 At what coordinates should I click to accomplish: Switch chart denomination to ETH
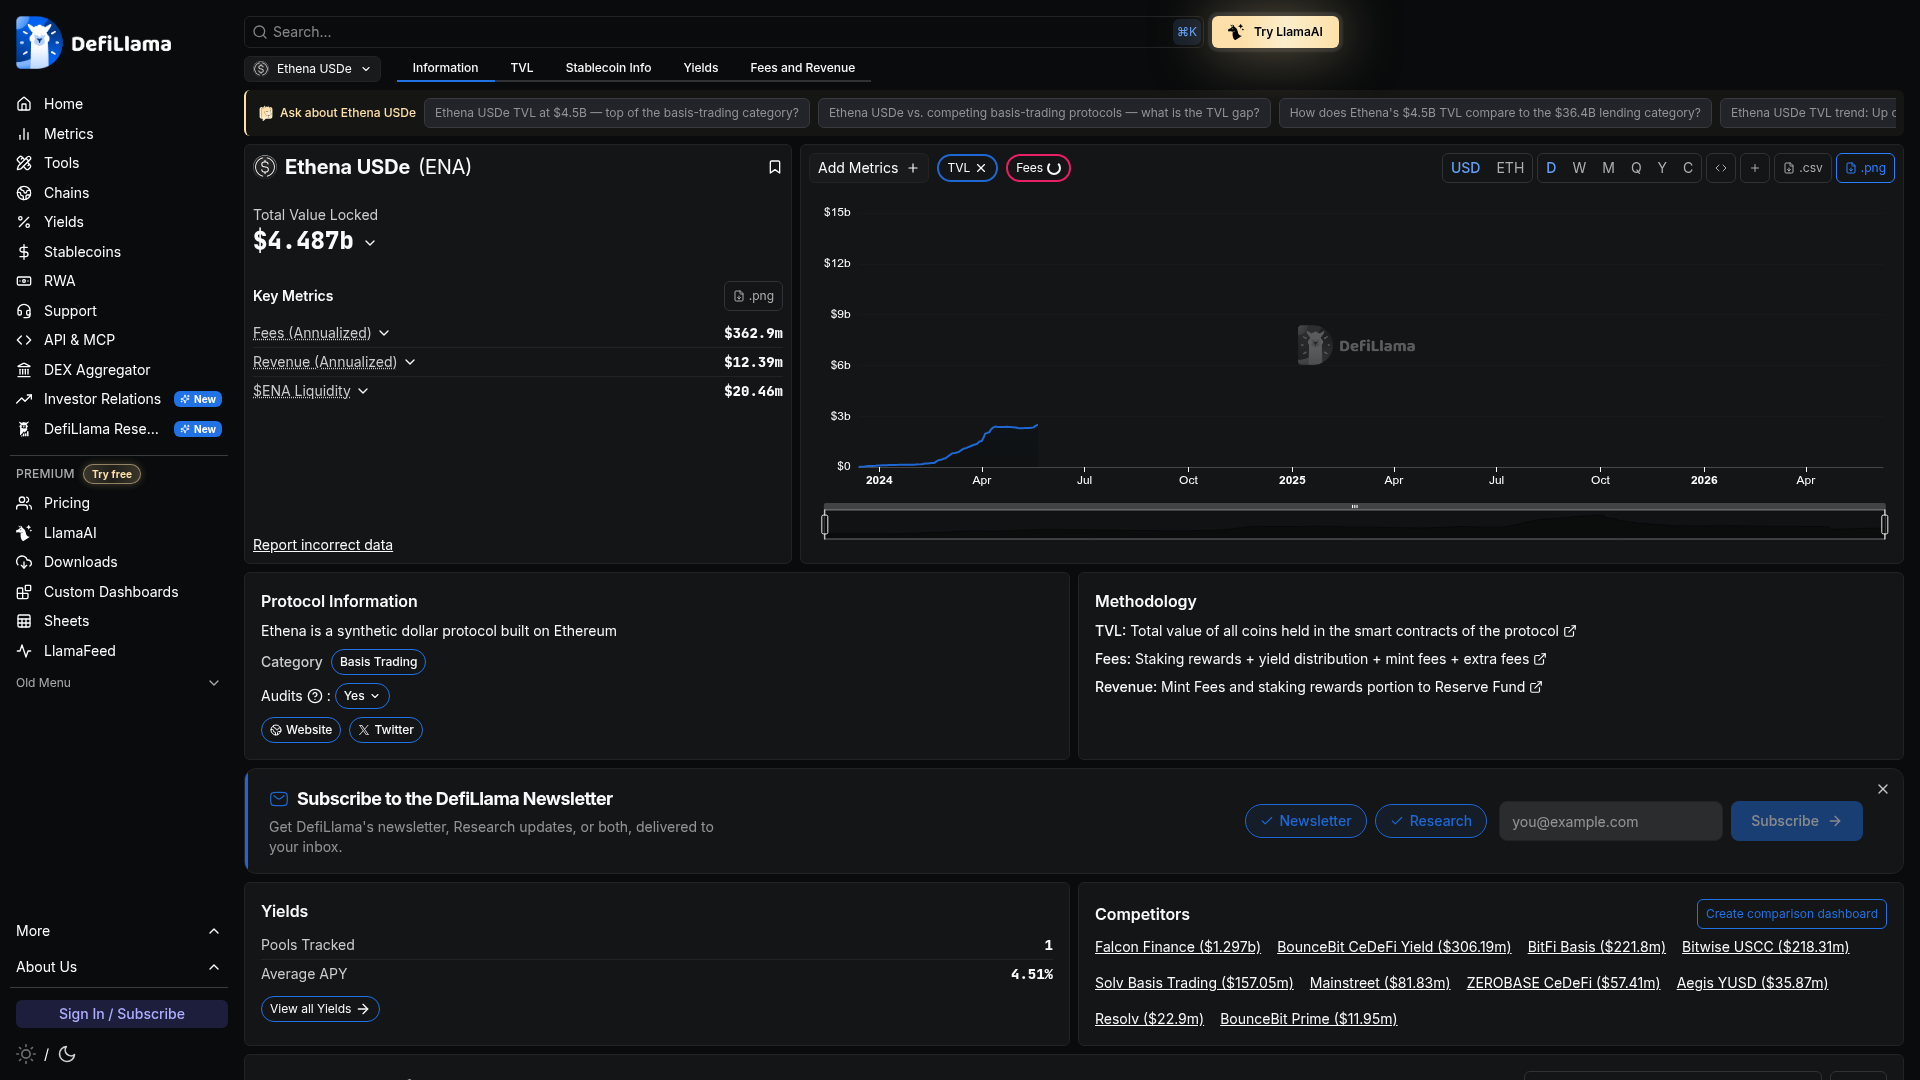[x=1510, y=168]
